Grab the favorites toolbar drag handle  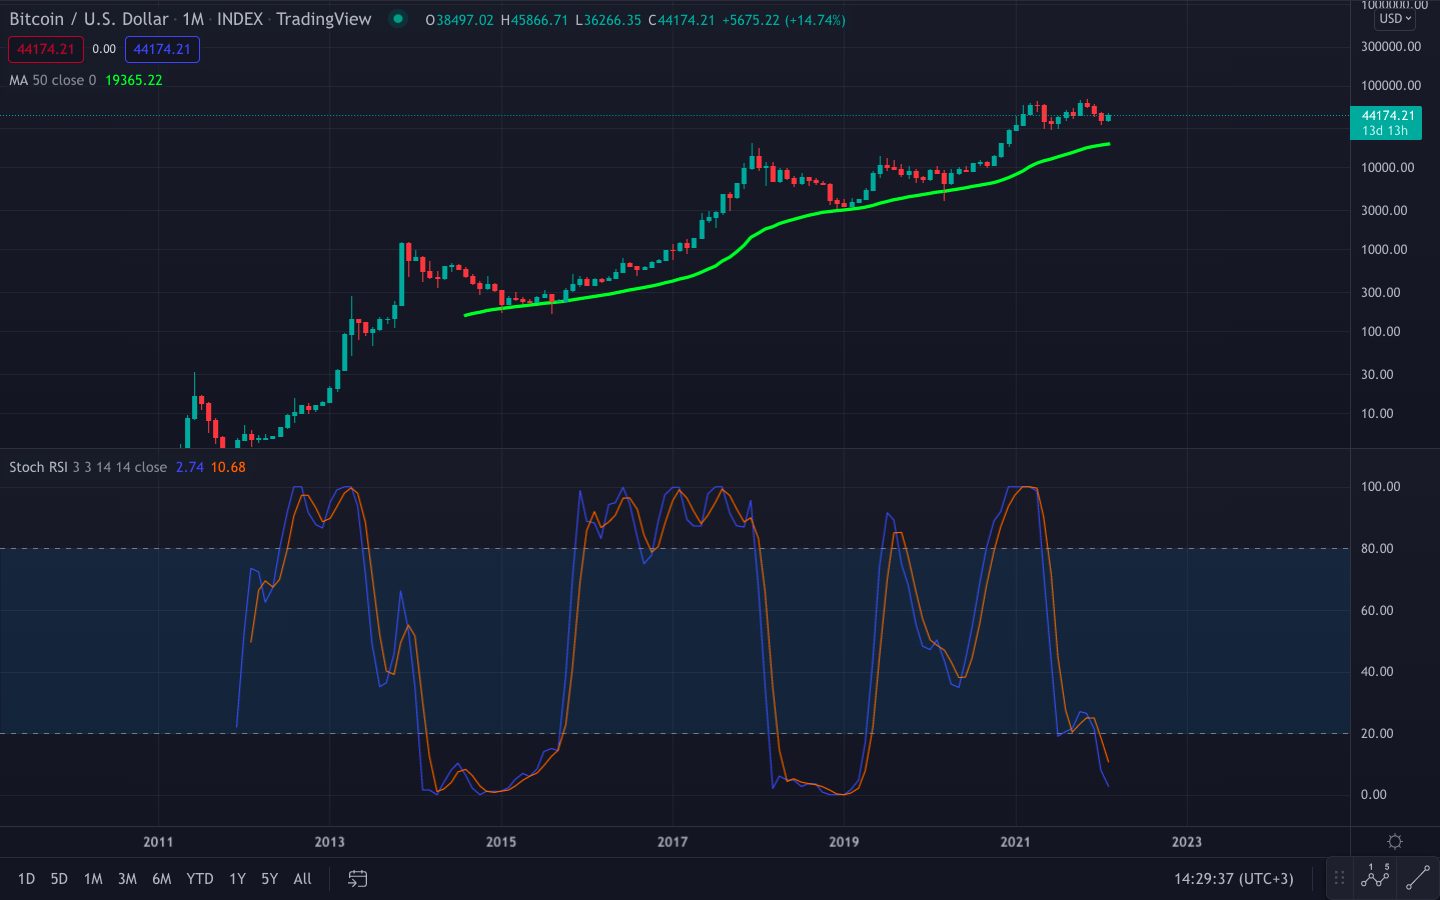click(x=1339, y=878)
